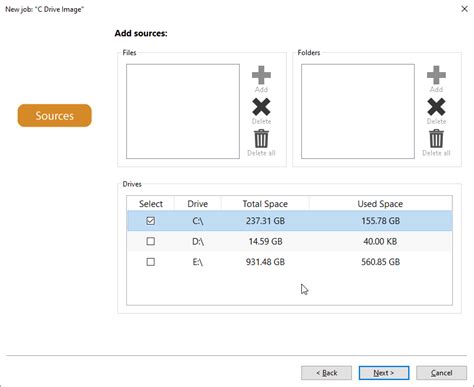
Task: Click the Delete all trash icon in Folders
Action: coord(436,139)
